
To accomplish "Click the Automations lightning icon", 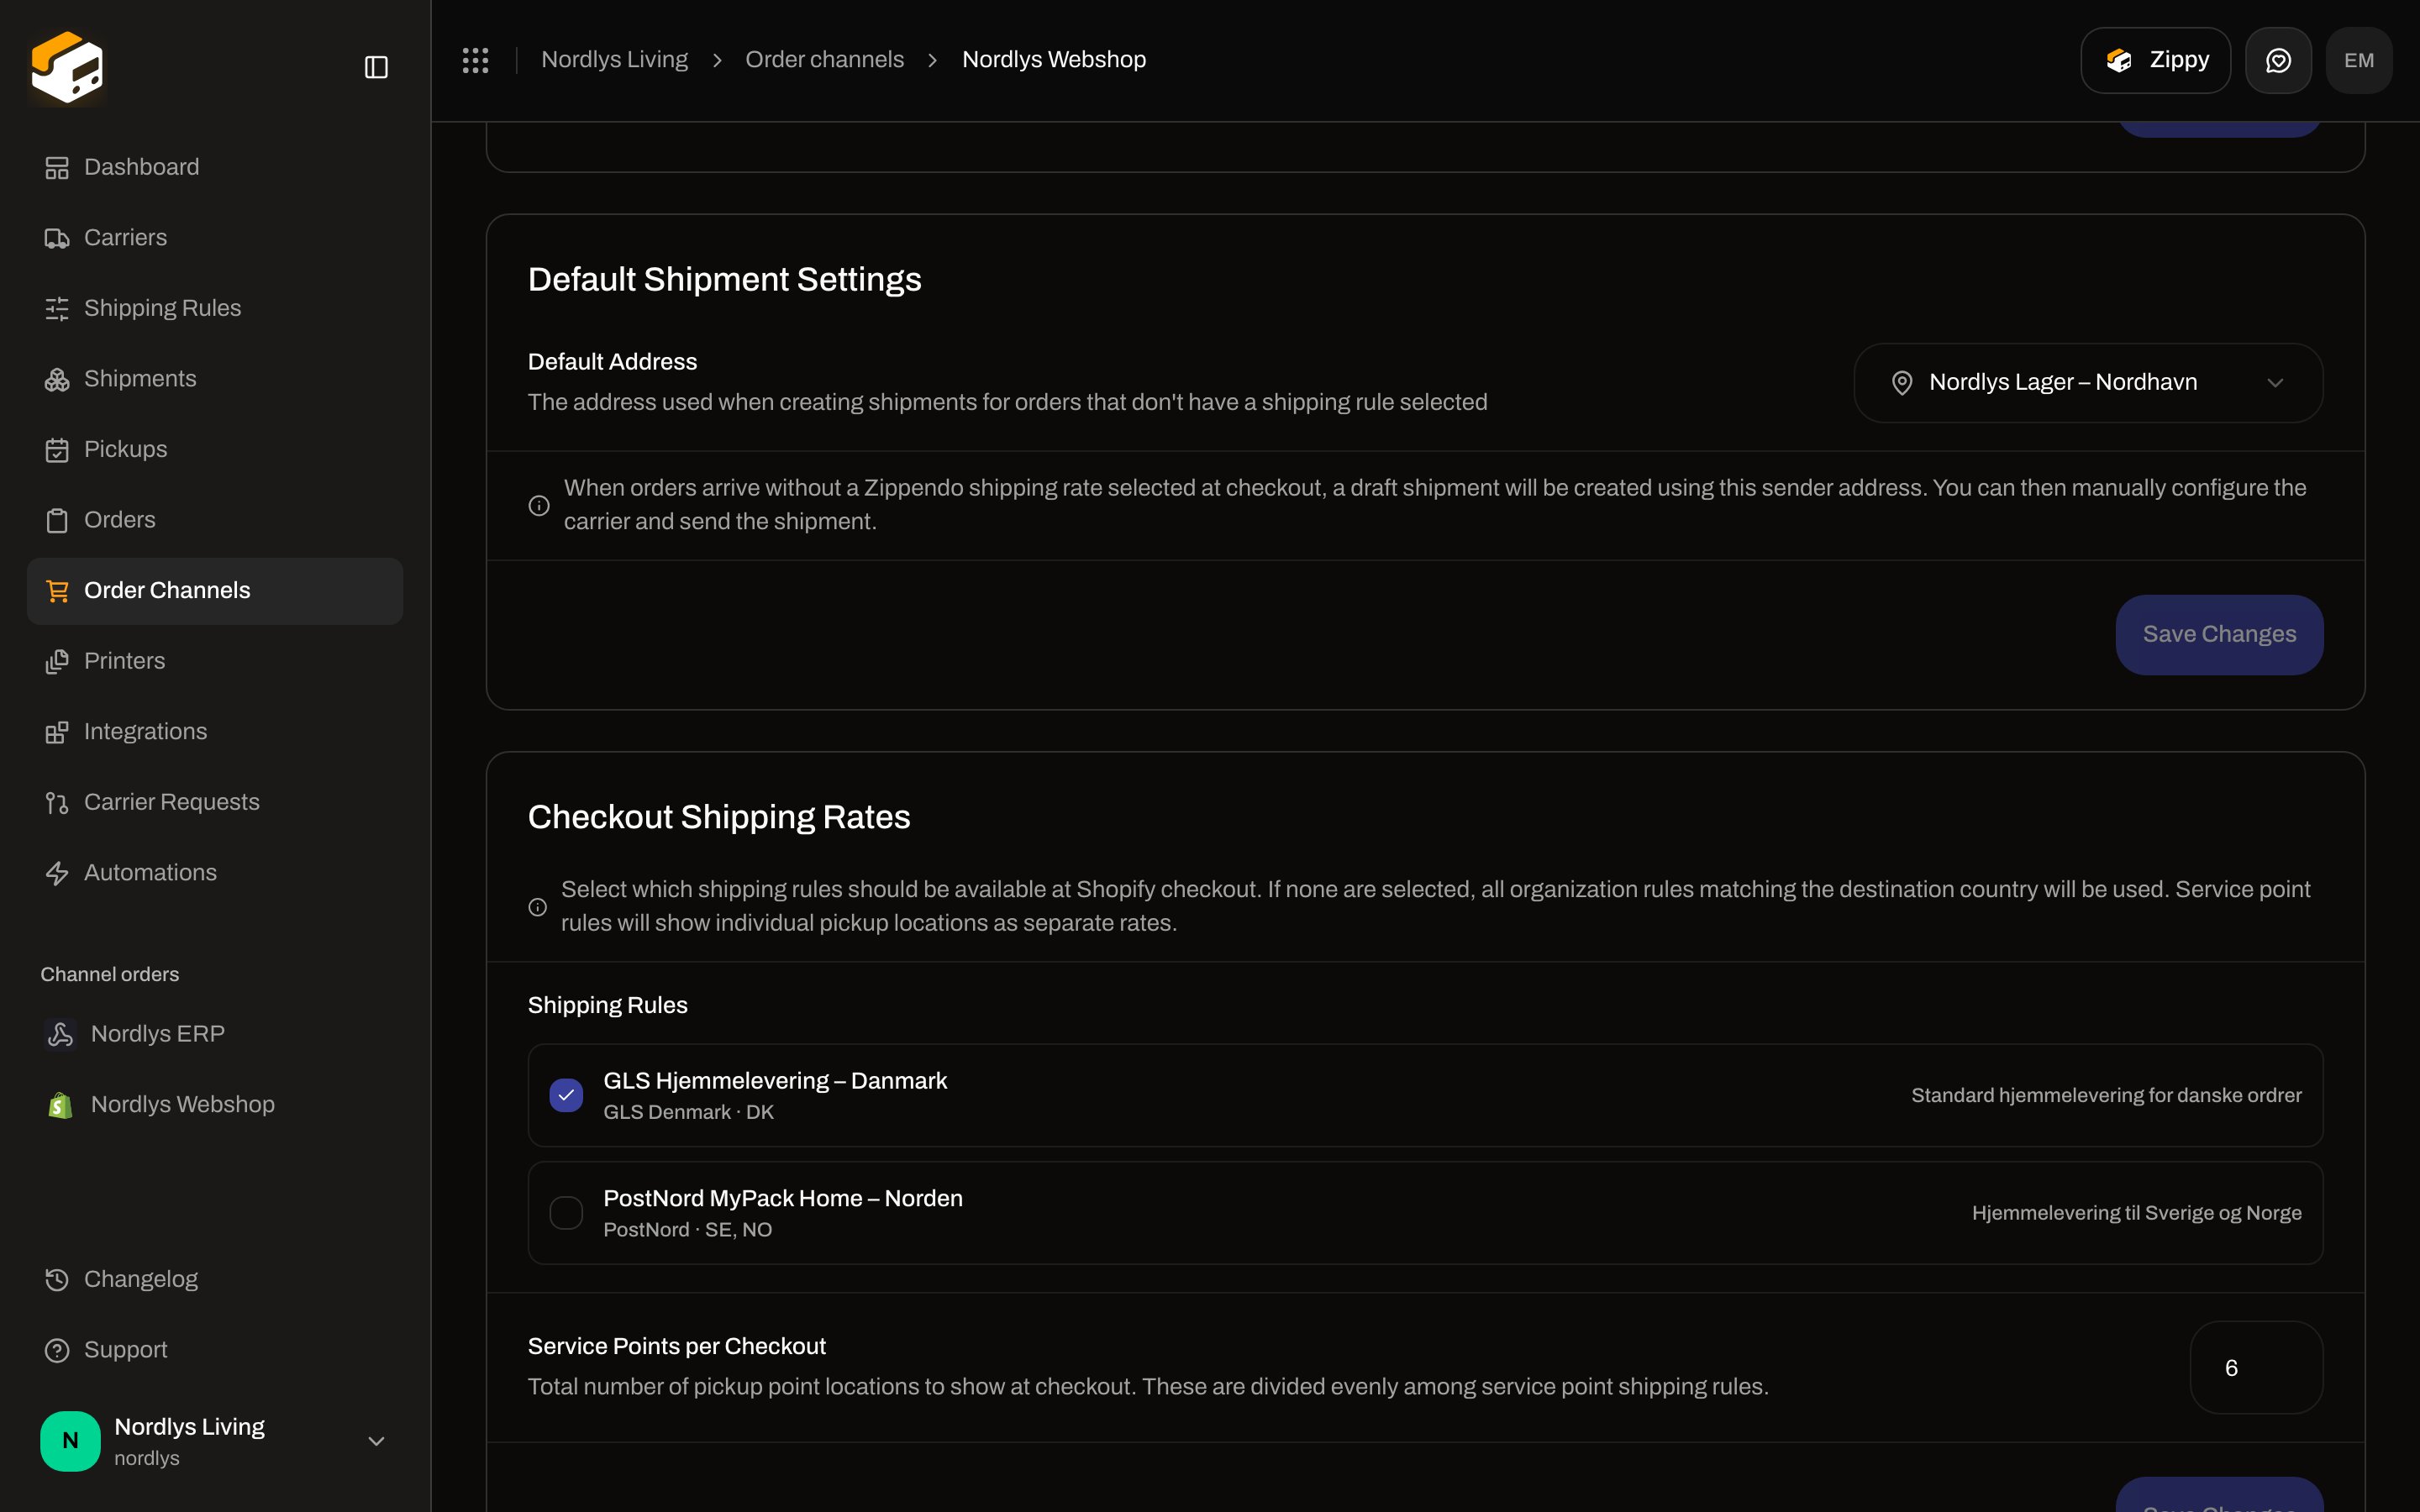I will tap(57, 873).
